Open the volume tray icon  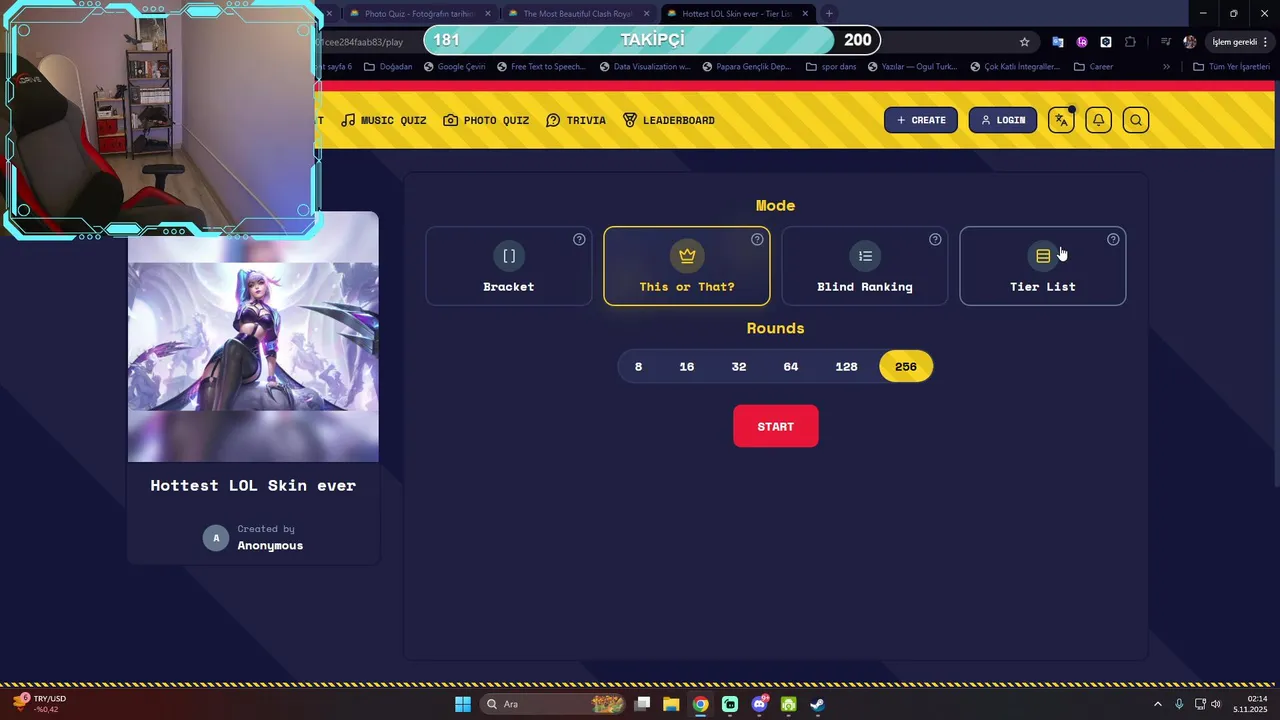click(1216, 704)
